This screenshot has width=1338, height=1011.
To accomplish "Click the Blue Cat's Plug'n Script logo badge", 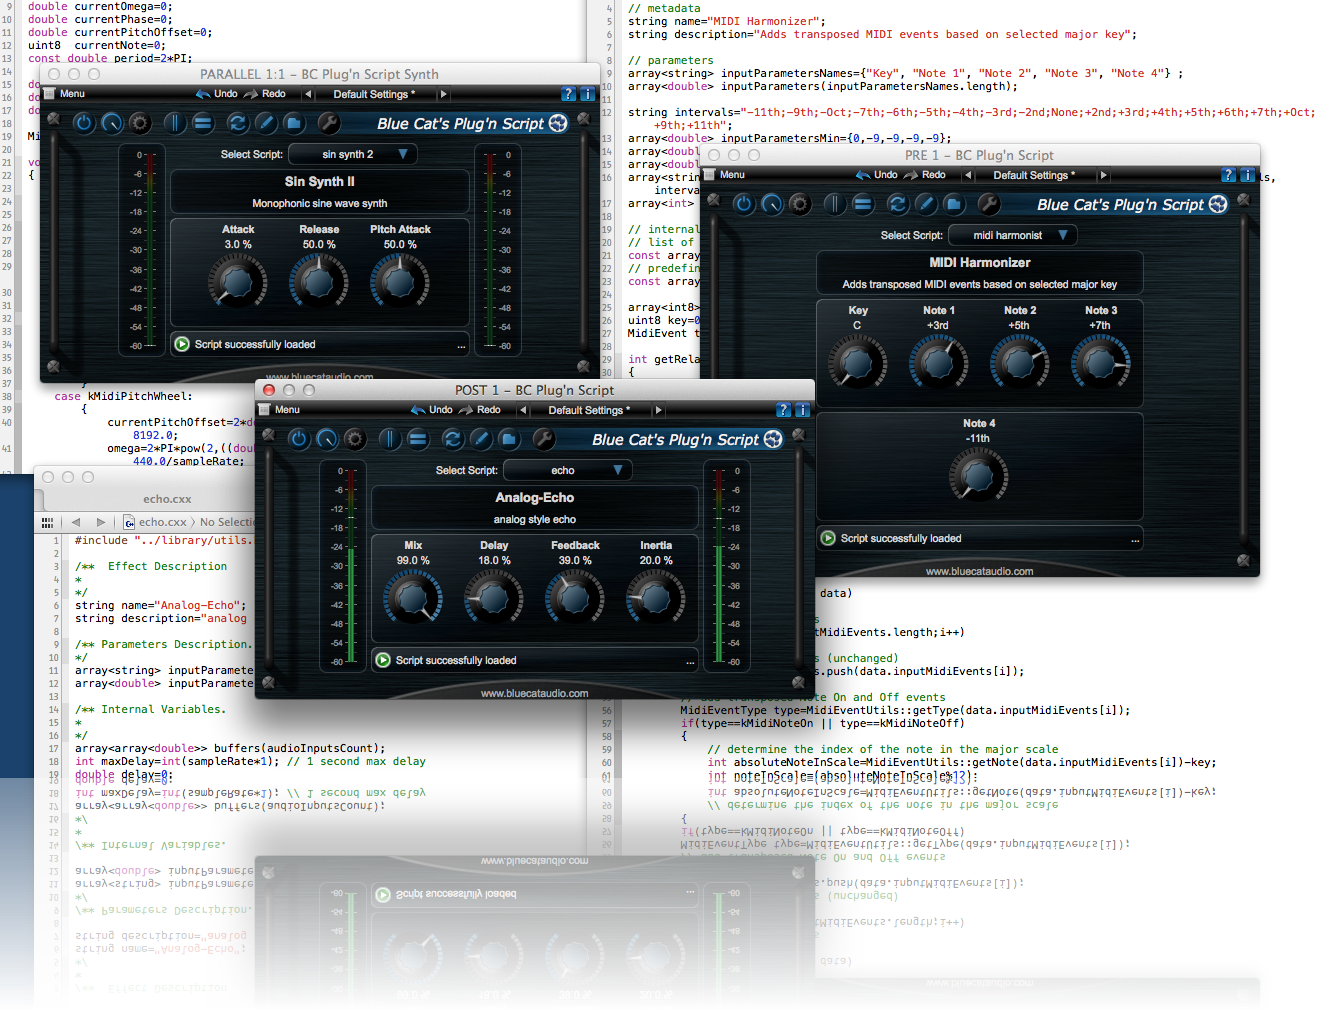I will [x=687, y=439].
